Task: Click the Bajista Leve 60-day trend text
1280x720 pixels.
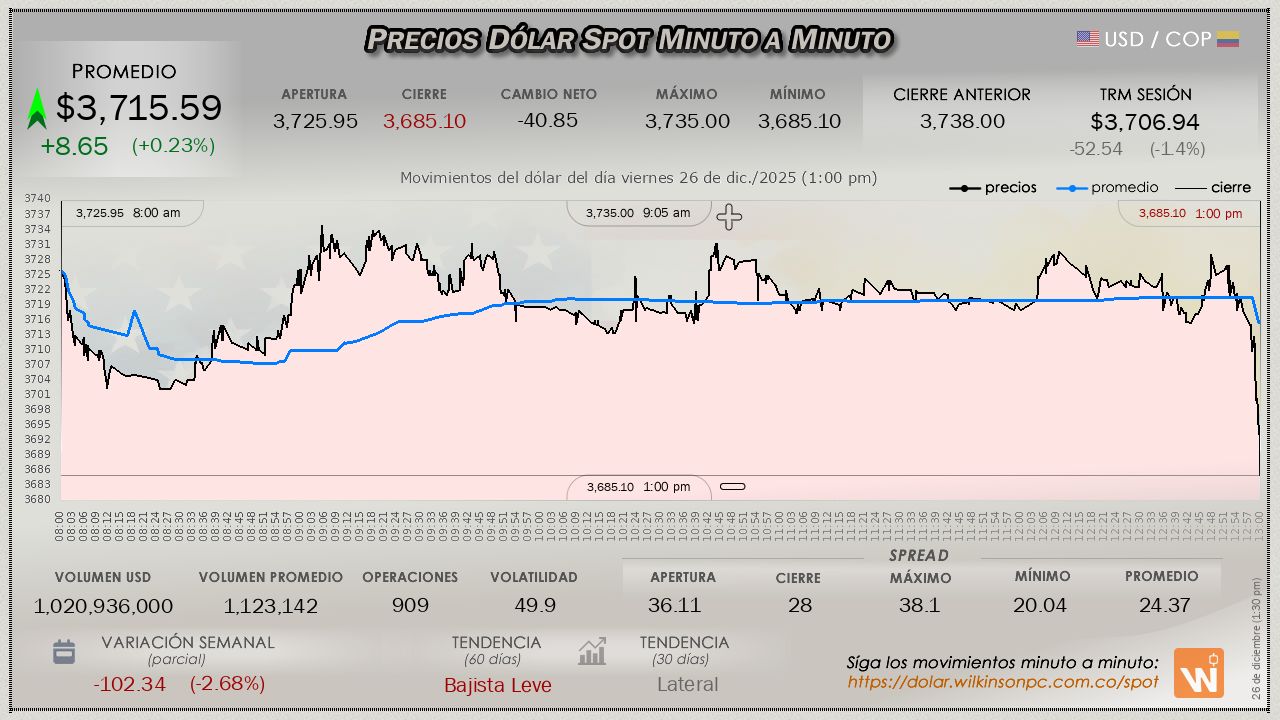Action: (497, 685)
